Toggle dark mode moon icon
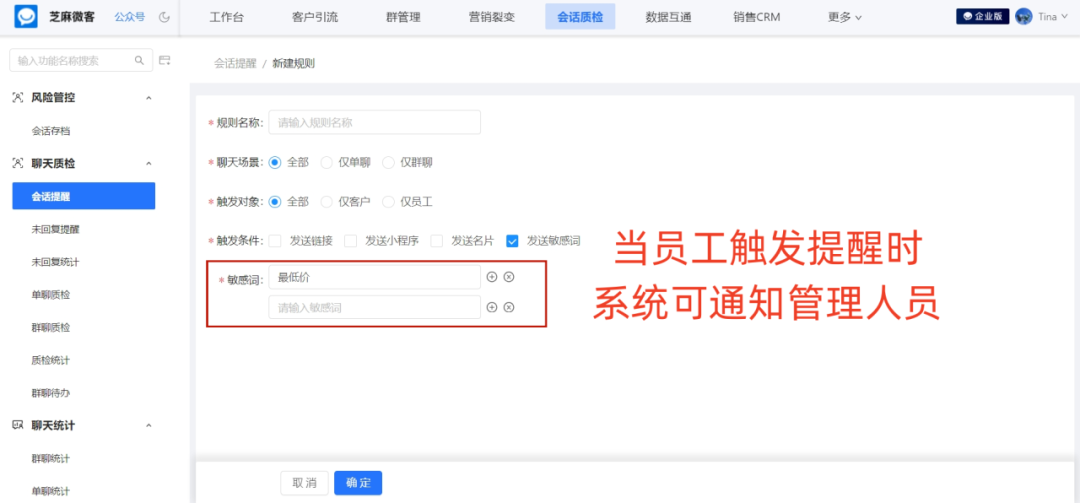 [164, 17]
